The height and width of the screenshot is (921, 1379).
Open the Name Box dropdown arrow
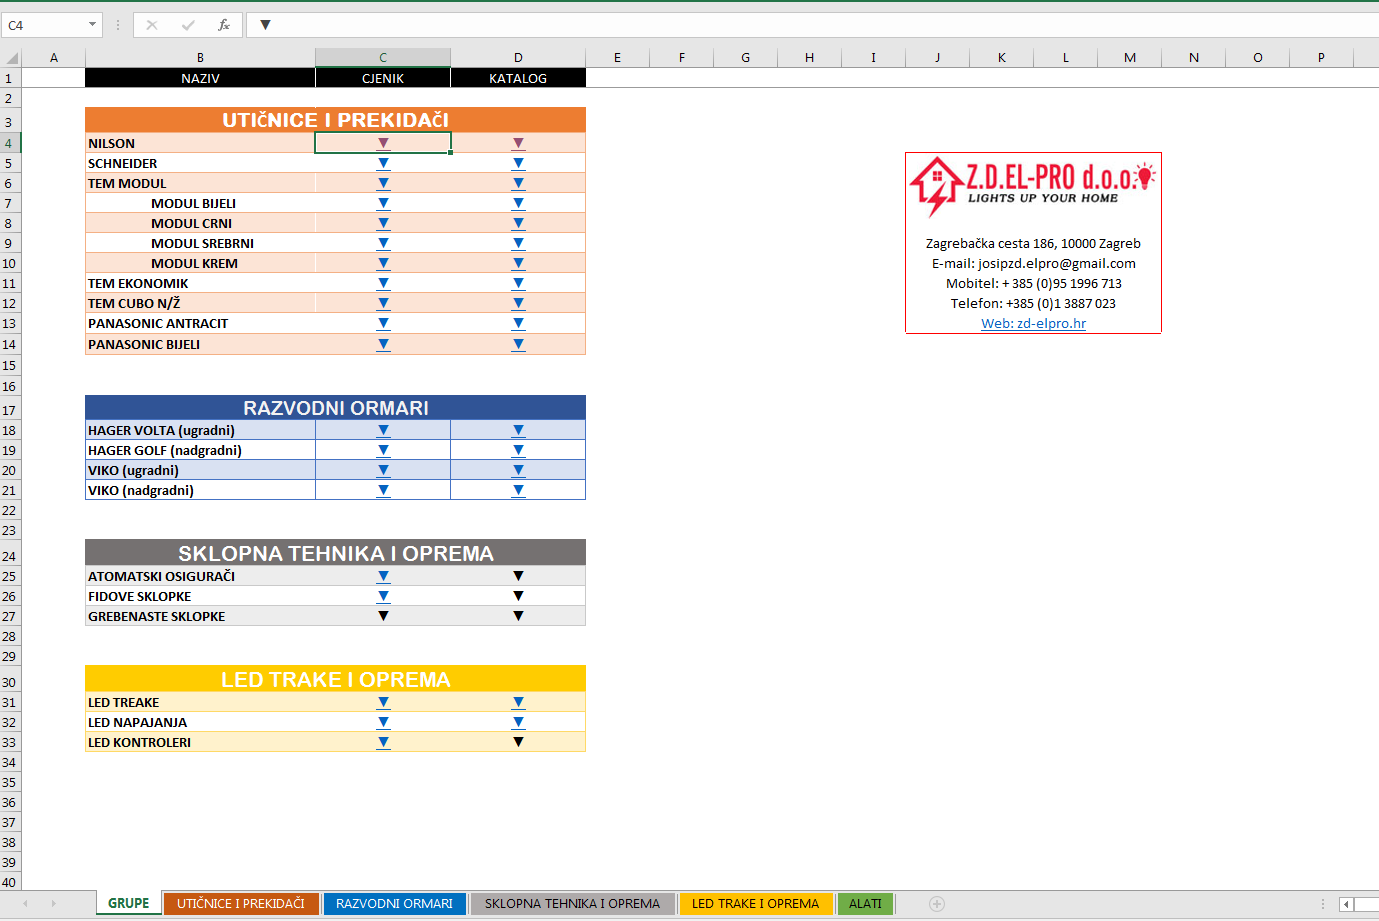(x=92, y=25)
